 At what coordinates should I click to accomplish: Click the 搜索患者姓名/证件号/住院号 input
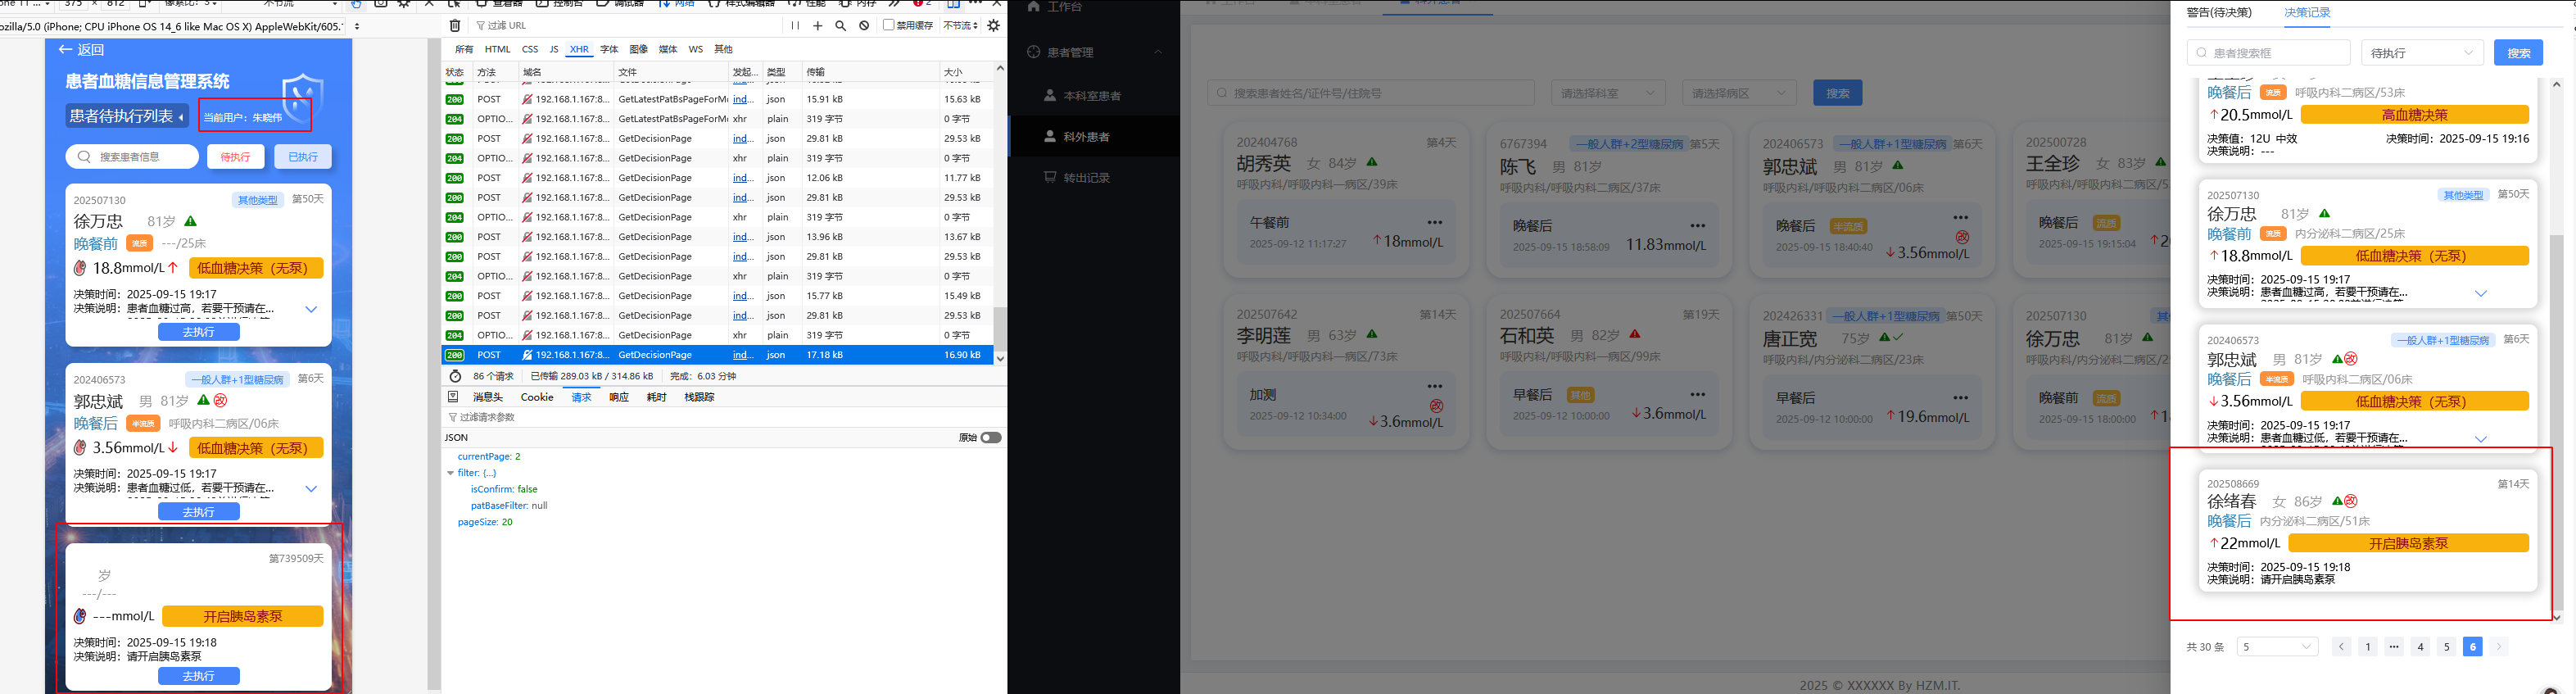1371,93
